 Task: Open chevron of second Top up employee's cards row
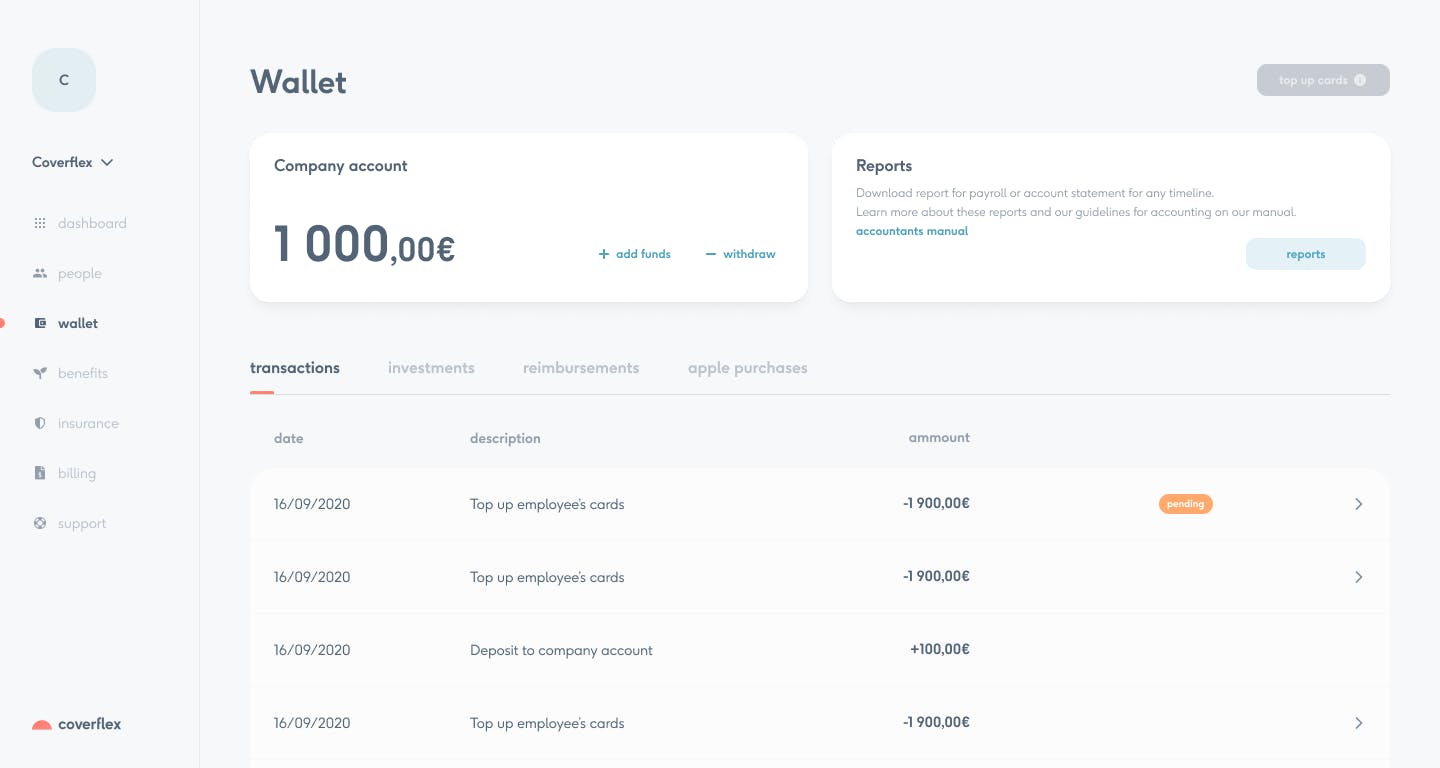click(1359, 577)
